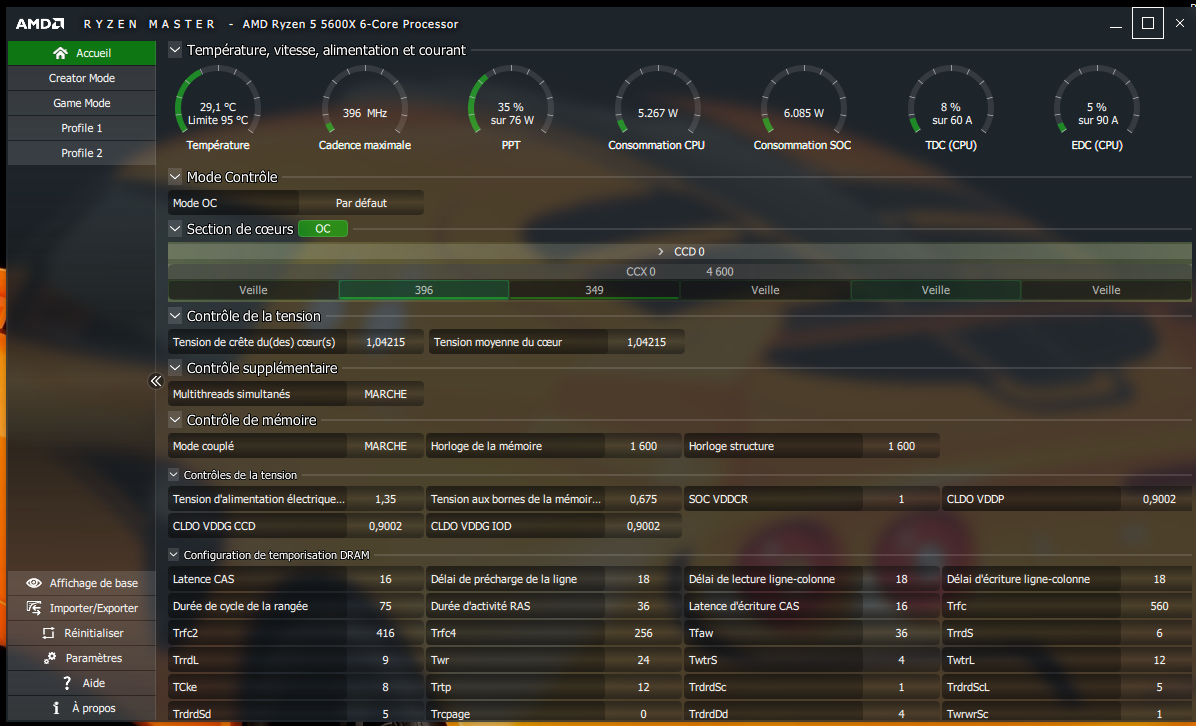Open Paramètres
1196x726 pixels.
[x=82, y=657]
